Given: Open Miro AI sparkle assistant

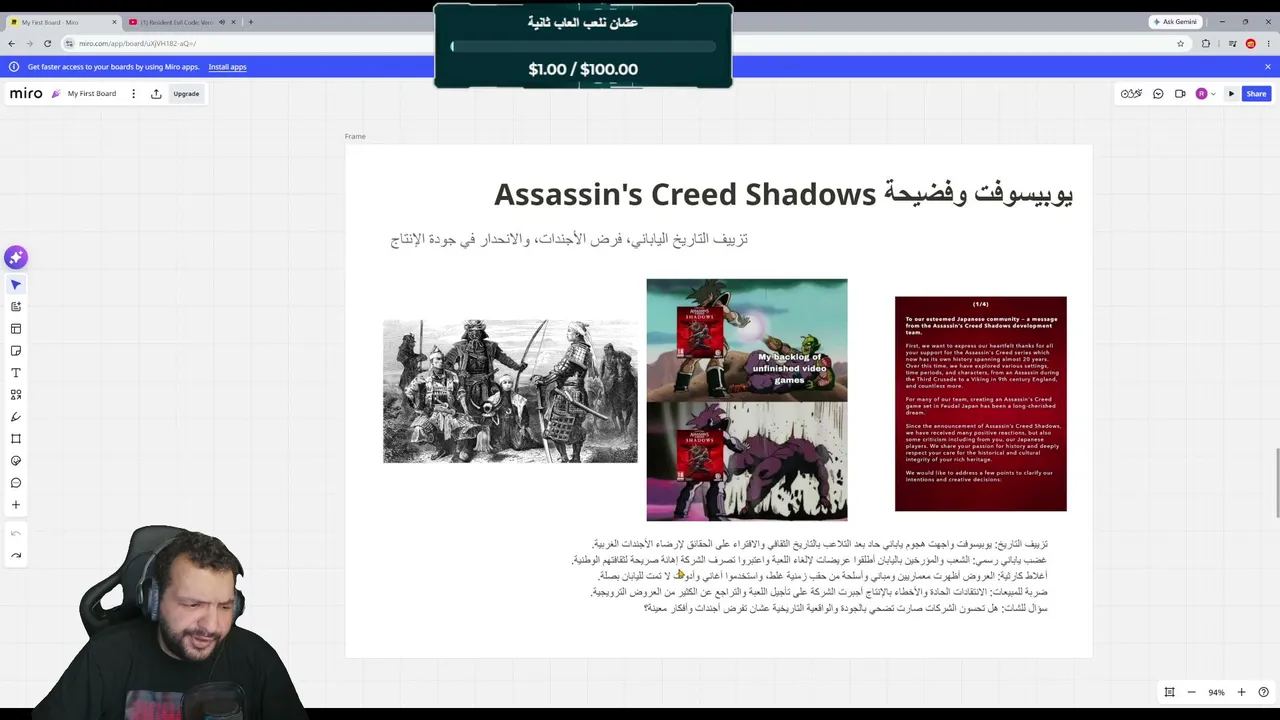Looking at the screenshot, I should (15, 258).
